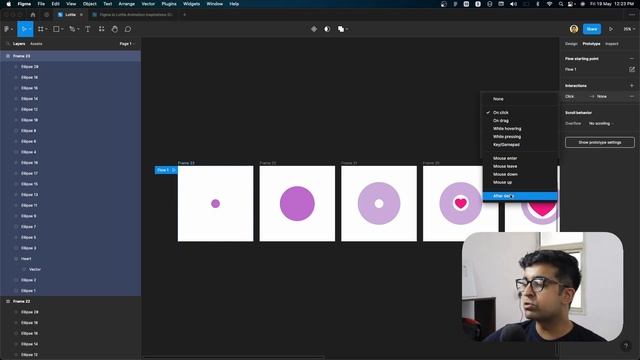Screen dimensions: 640x360
Task: Click Show prototype settings button
Action: tap(600, 142)
